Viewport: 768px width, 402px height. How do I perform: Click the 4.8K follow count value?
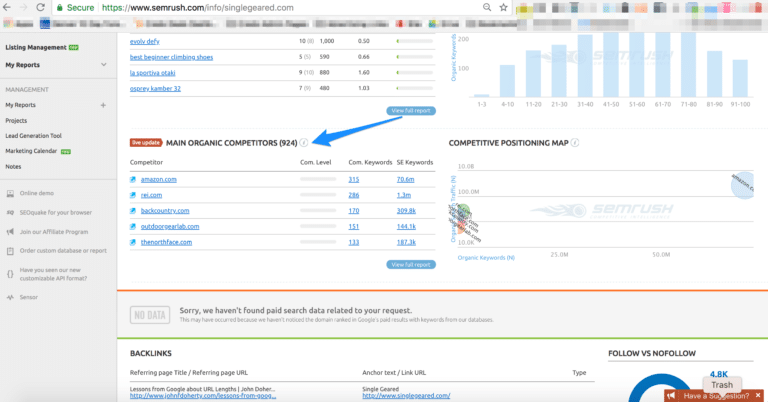tap(719, 374)
